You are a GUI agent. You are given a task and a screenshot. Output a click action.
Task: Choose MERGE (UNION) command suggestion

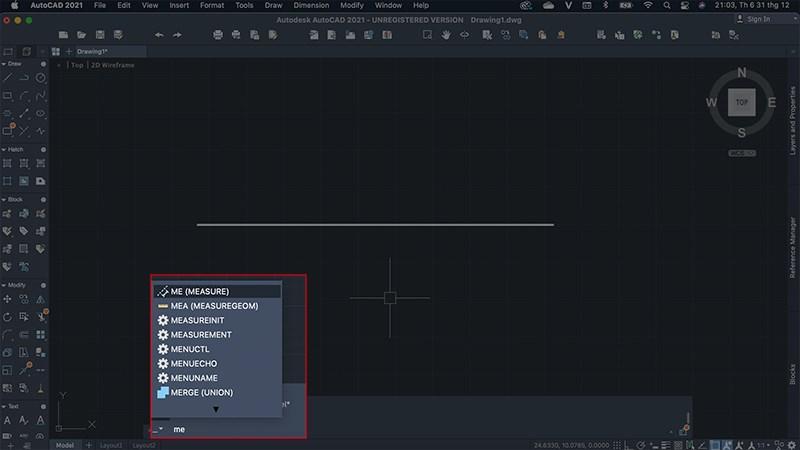[217, 392]
